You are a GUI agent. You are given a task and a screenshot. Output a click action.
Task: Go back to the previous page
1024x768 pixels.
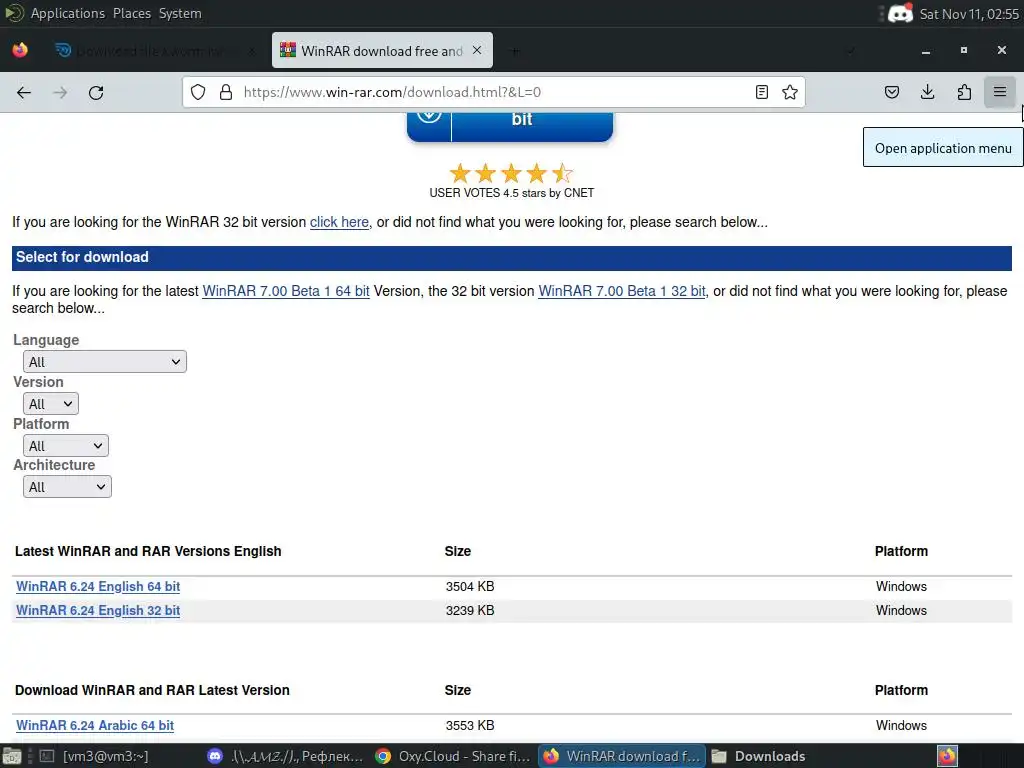pyautogui.click(x=24, y=93)
